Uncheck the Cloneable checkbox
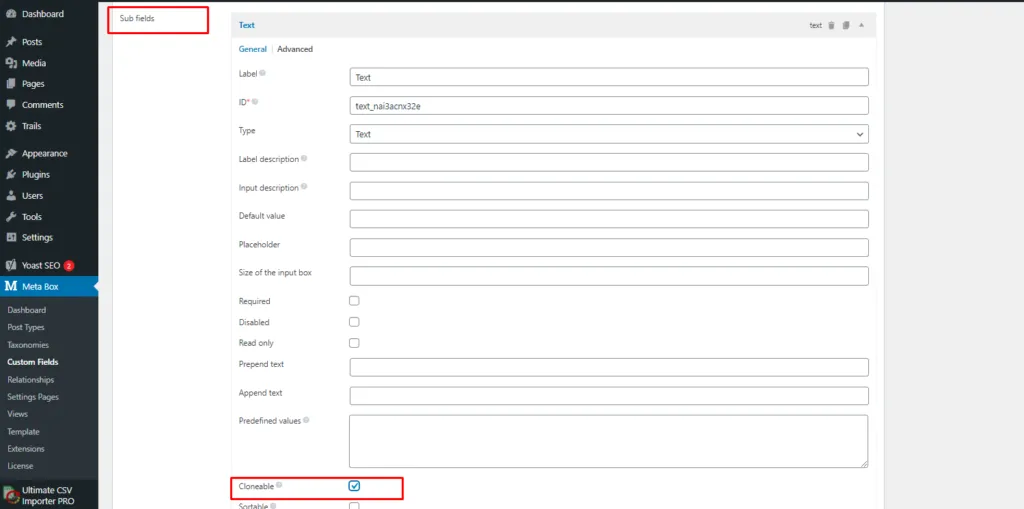The width and height of the screenshot is (1024, 509). [x=354, y=486]
